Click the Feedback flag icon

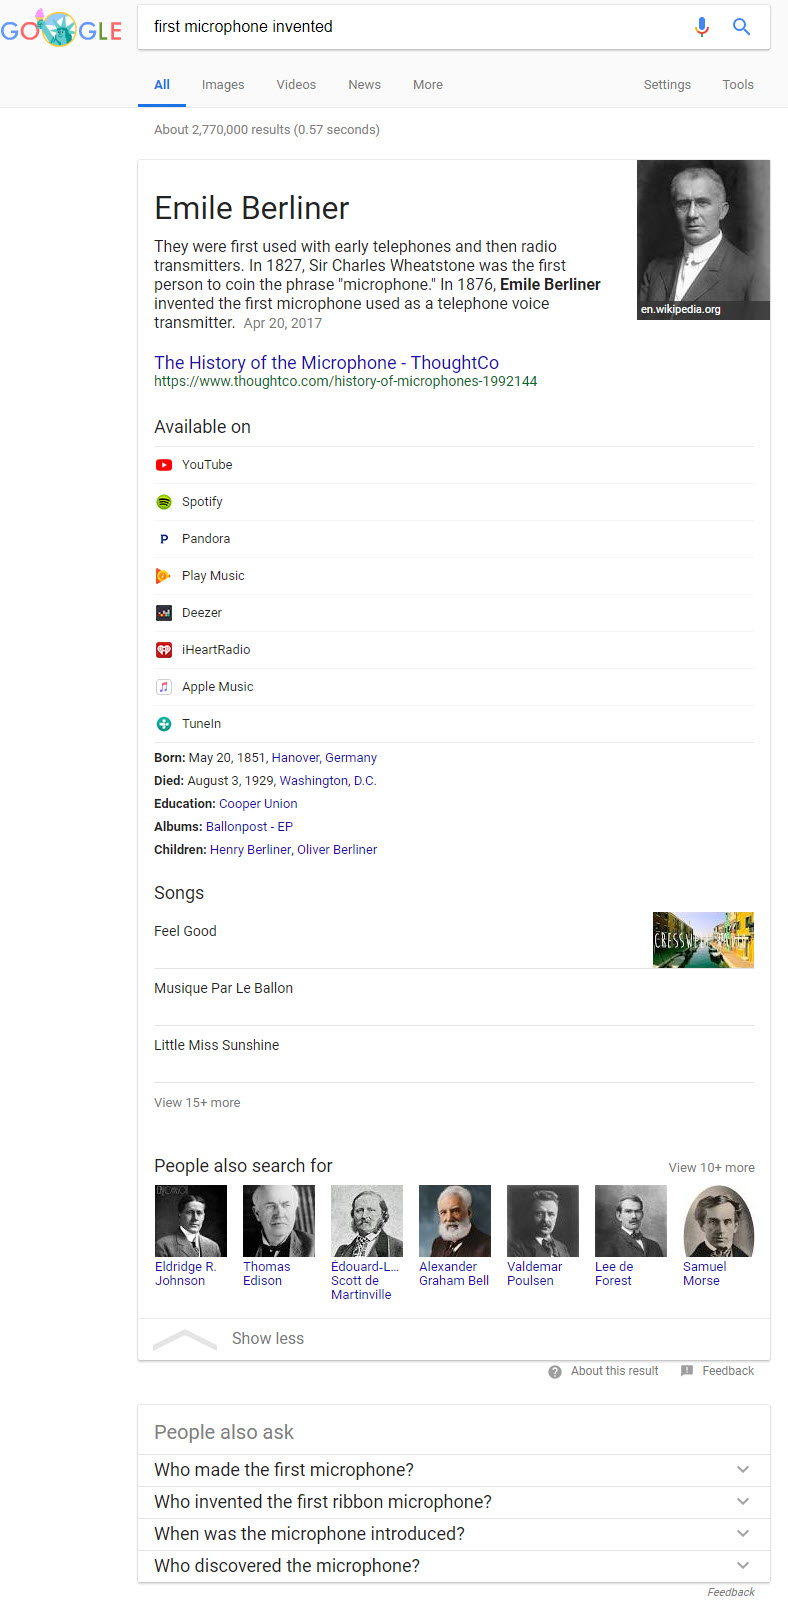[x=687, y=1371]
